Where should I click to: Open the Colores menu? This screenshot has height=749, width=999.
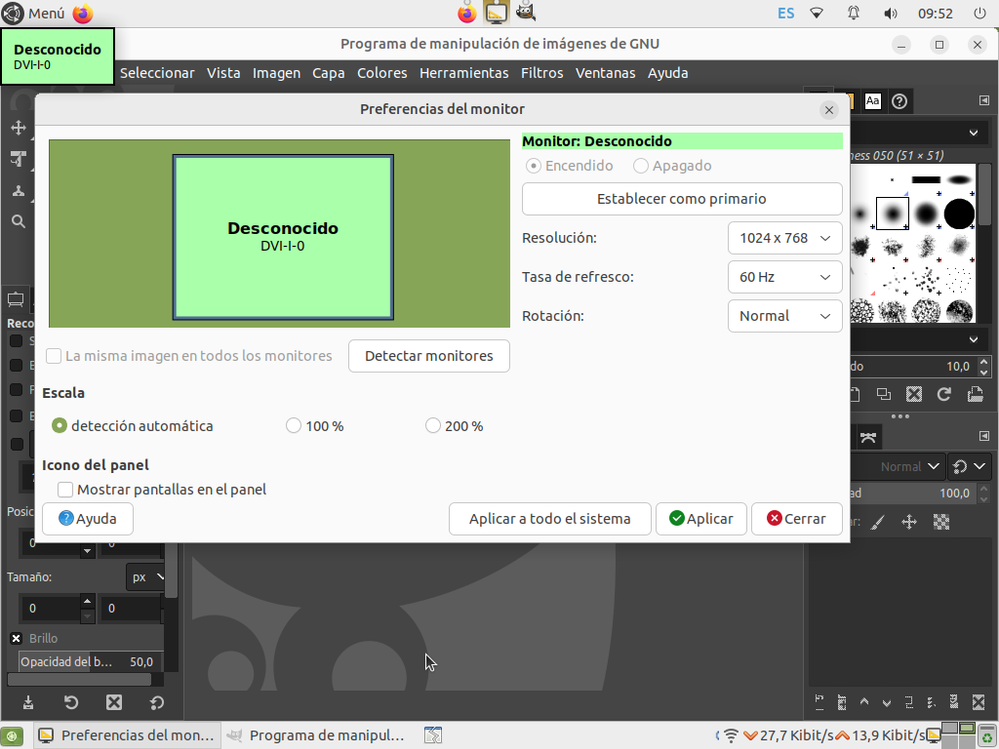click(382, 73)
